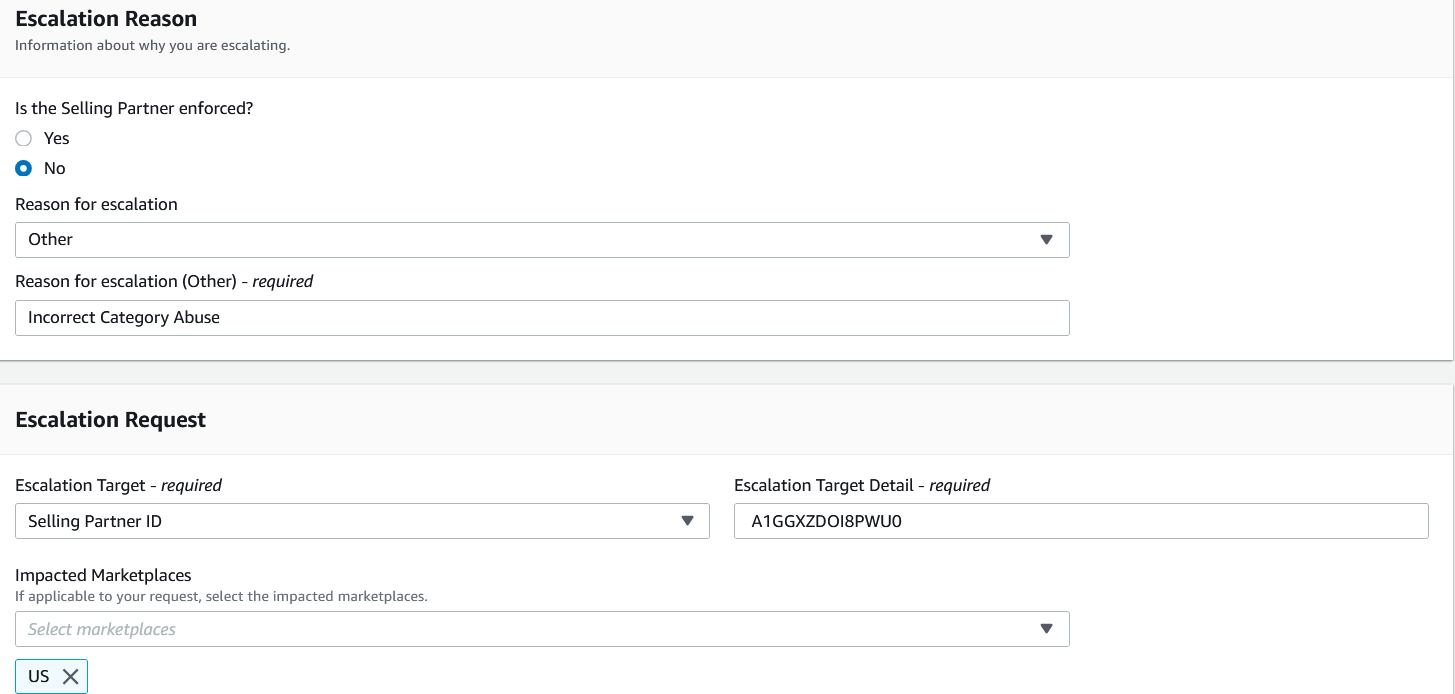The width and height of the screenshot is (1455, 694).
Task: Click the arrow icon on Escalation Target
Action: point(687,521)
